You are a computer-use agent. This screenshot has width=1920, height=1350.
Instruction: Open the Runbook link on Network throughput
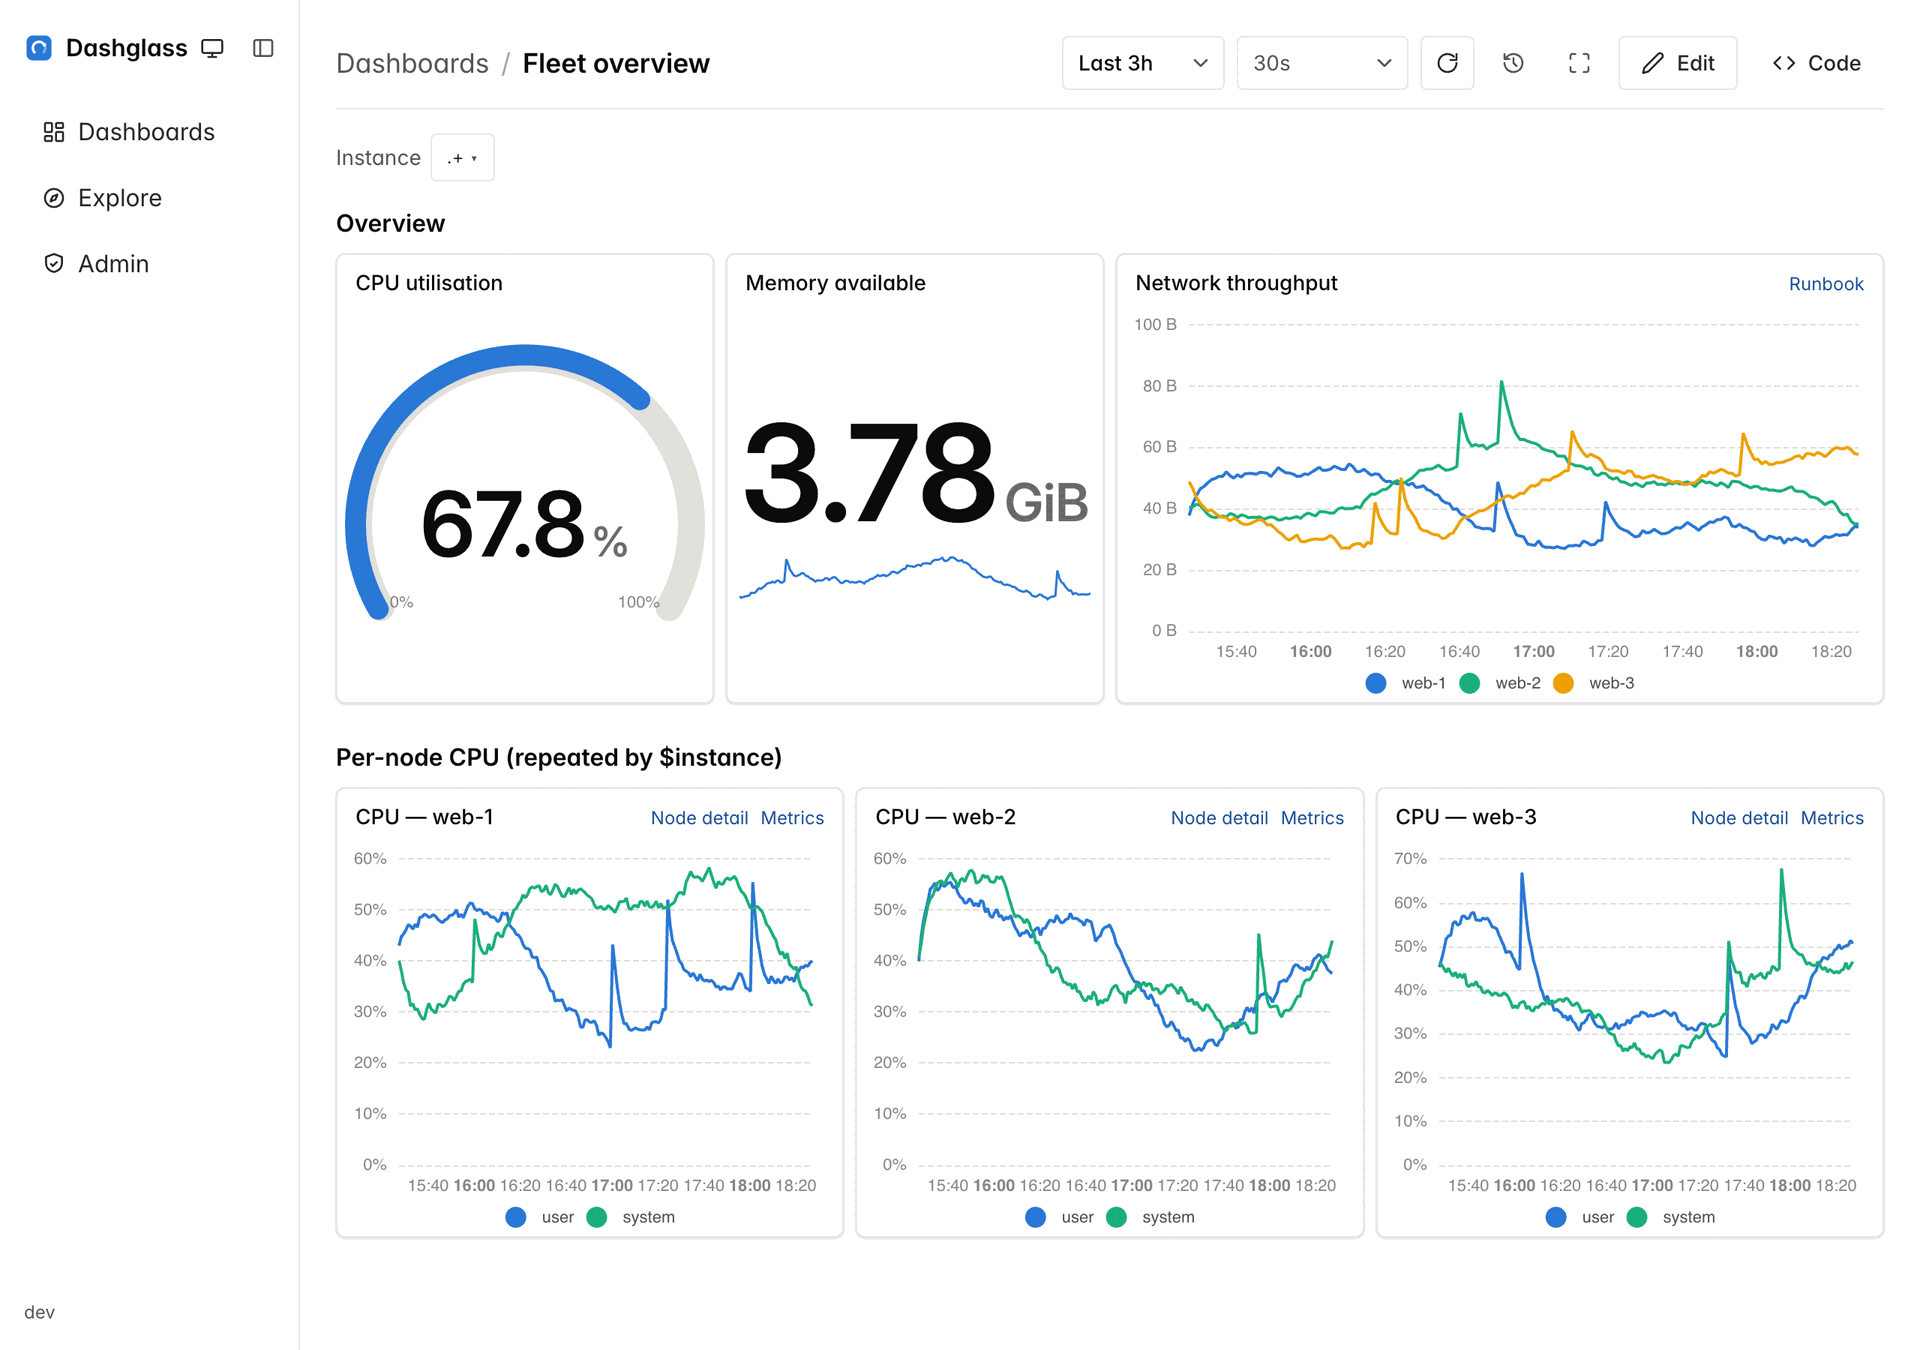1826,284
